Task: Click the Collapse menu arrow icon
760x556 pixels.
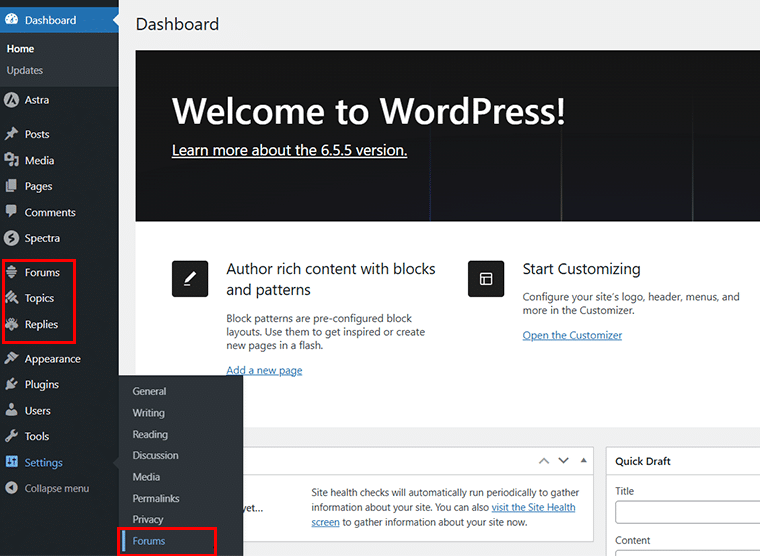Action: pyautogui.click(x=12, y=488)
